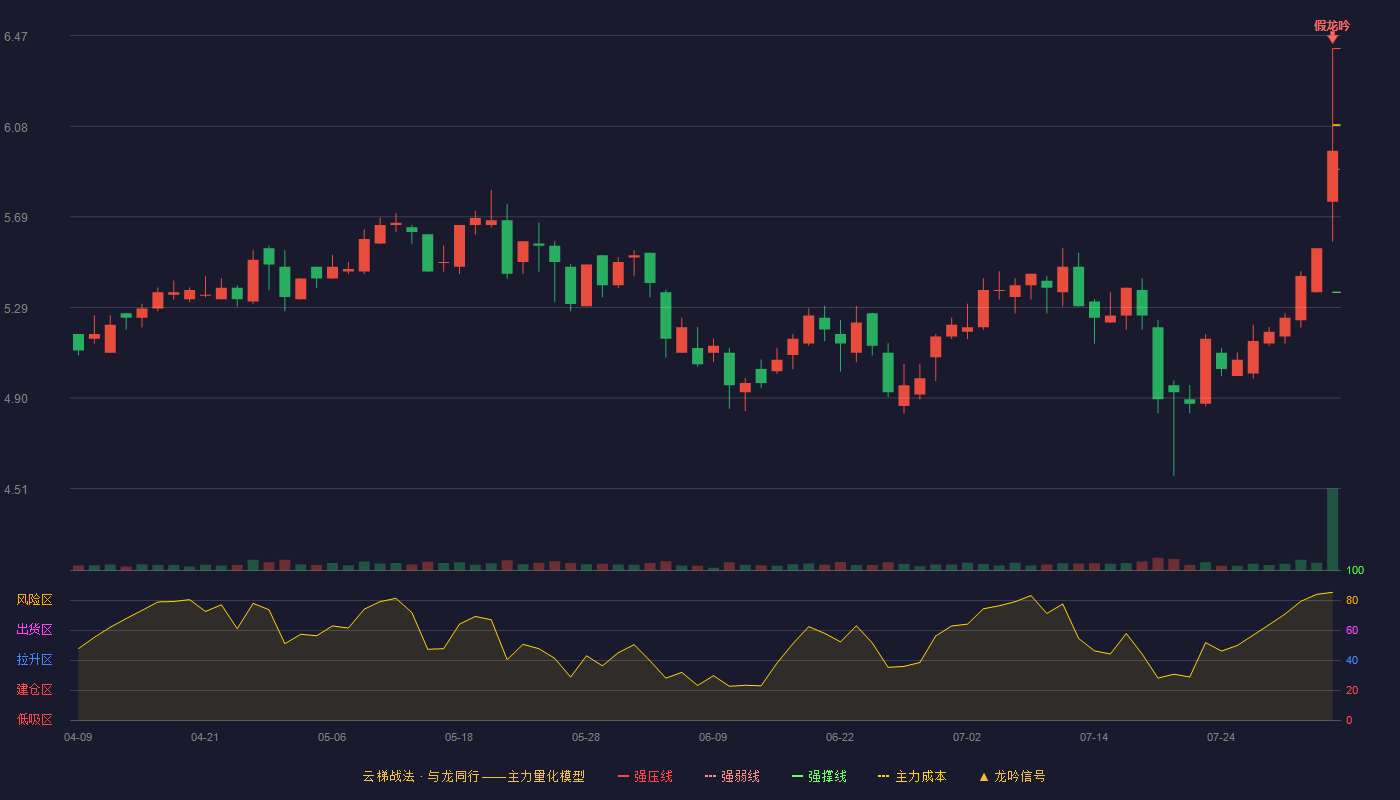Click the 04-09 date label
1400x800 pixels.
coord(78,737)
